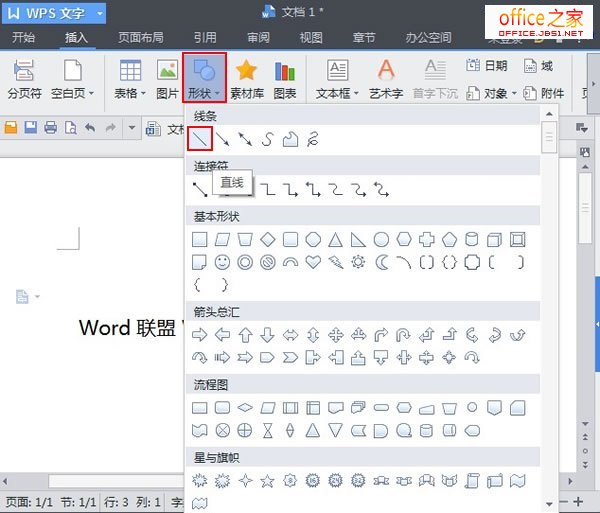
Task: Click the save icon in quick toolbar
Action: click(x=31, y=127)
